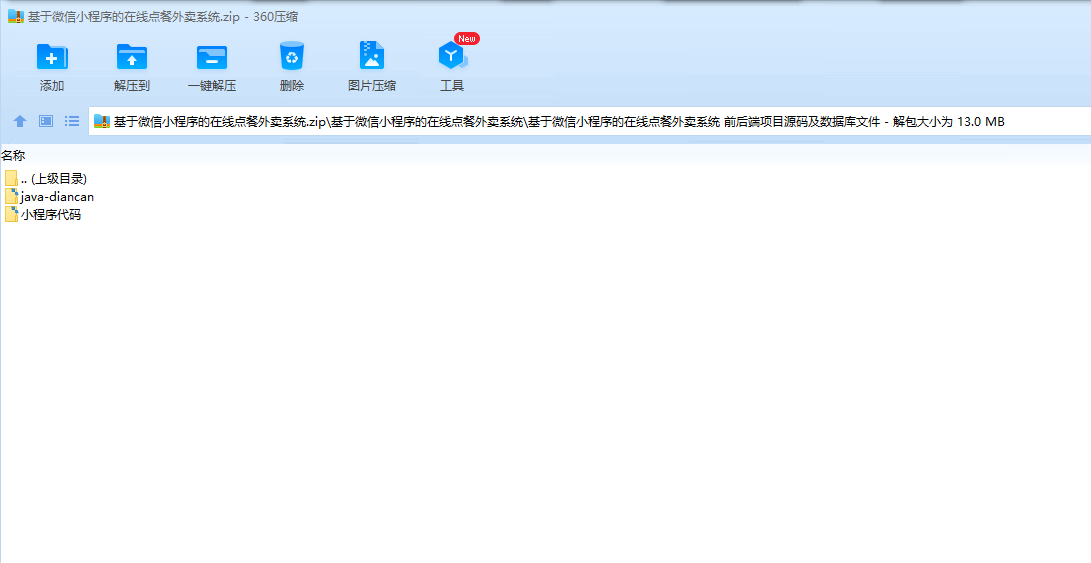
Task: Click the parent directory folder icon
Action: (11, 179)
